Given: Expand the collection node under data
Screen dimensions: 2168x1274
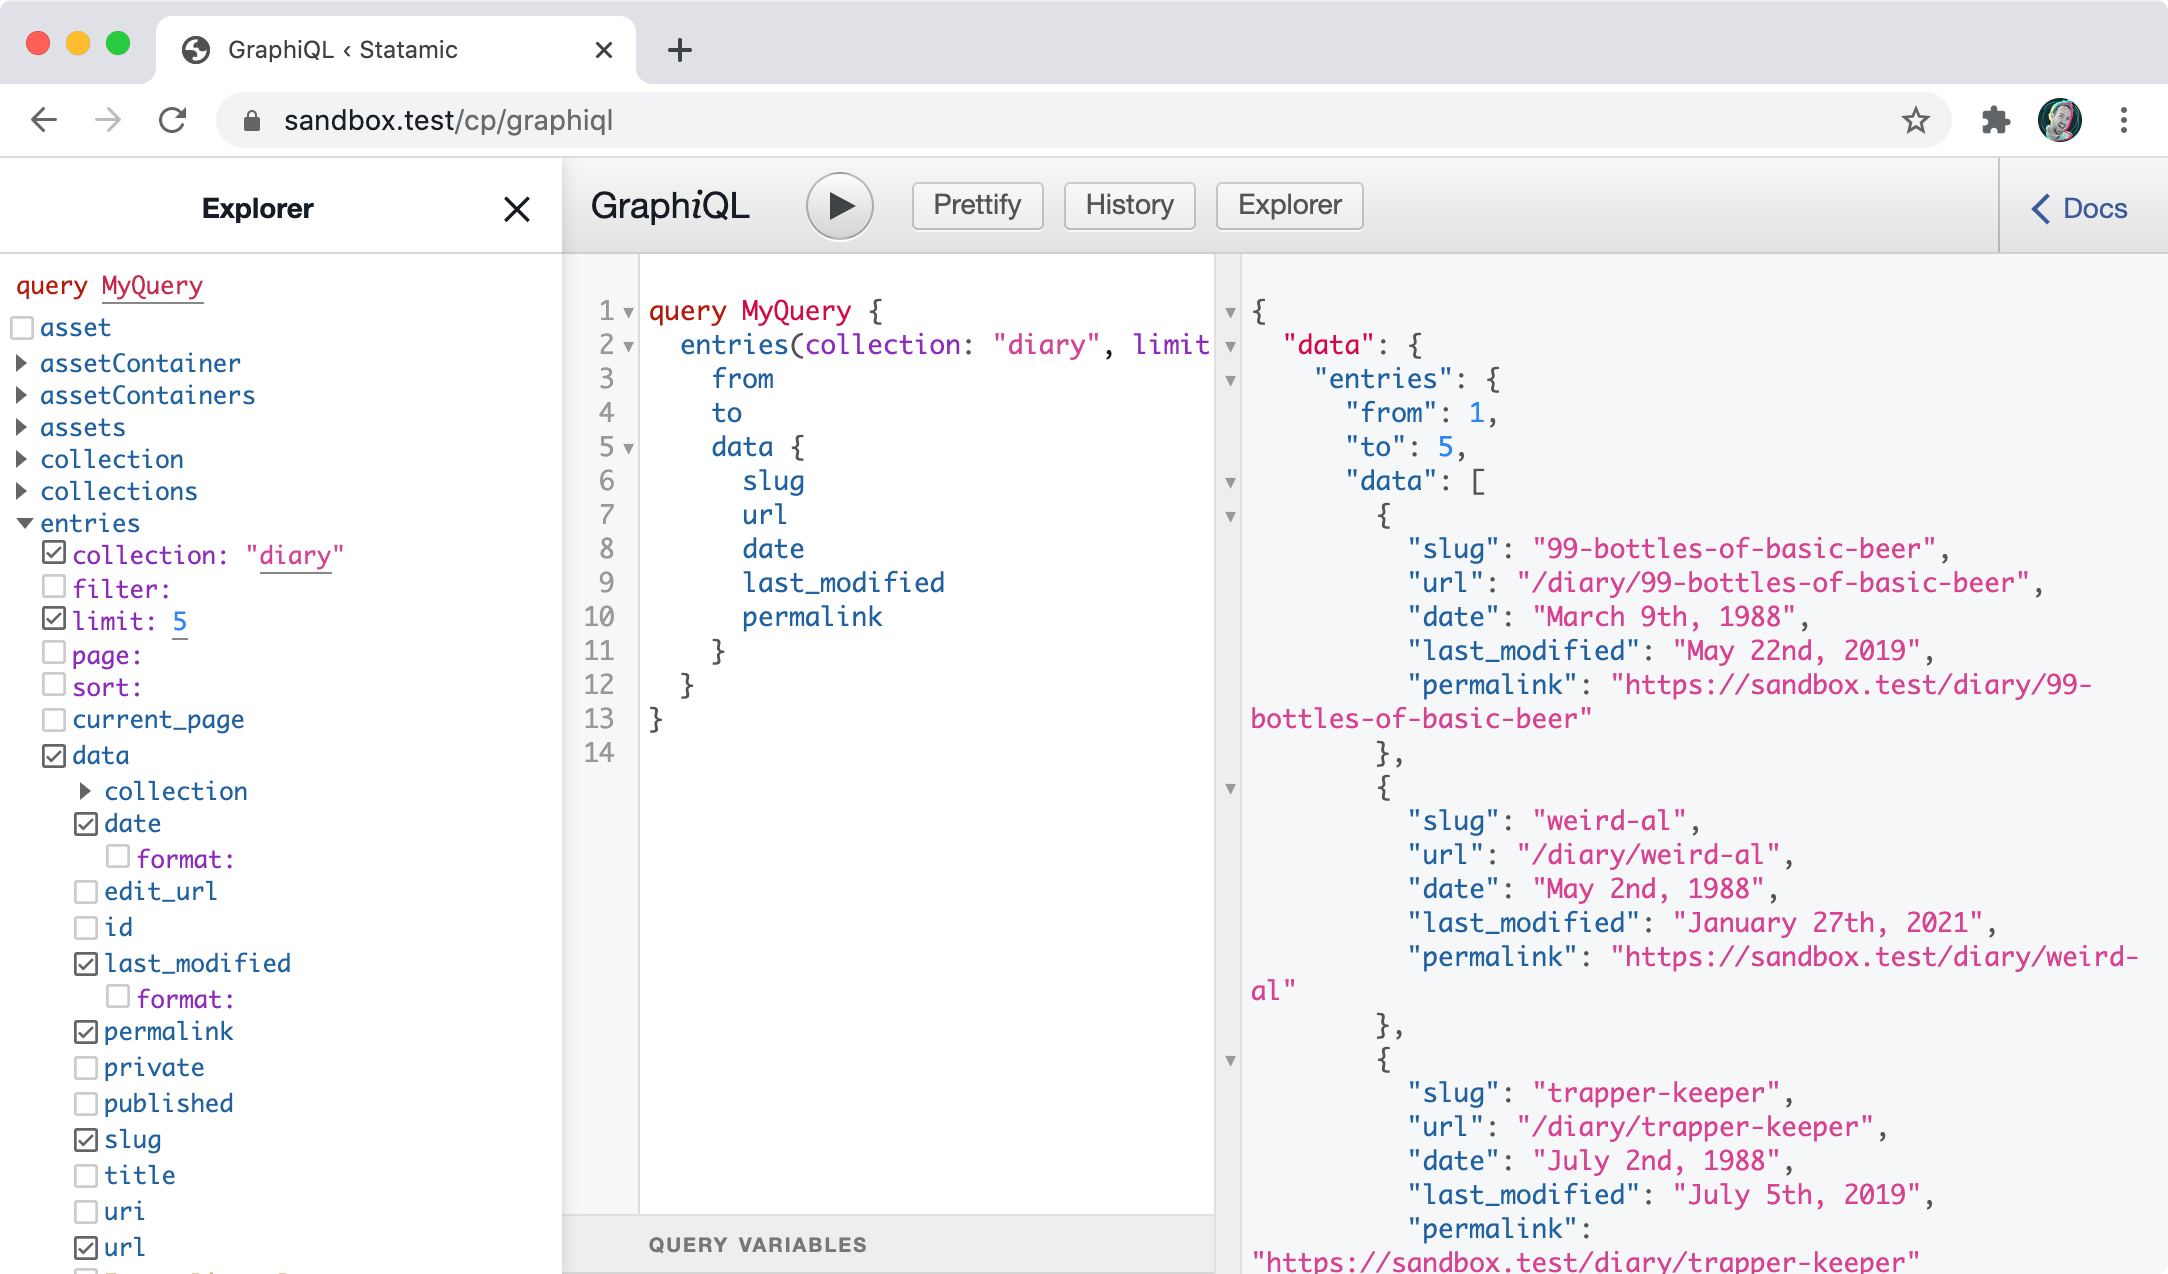Looking at the screenshot, I should coord(86,791).
